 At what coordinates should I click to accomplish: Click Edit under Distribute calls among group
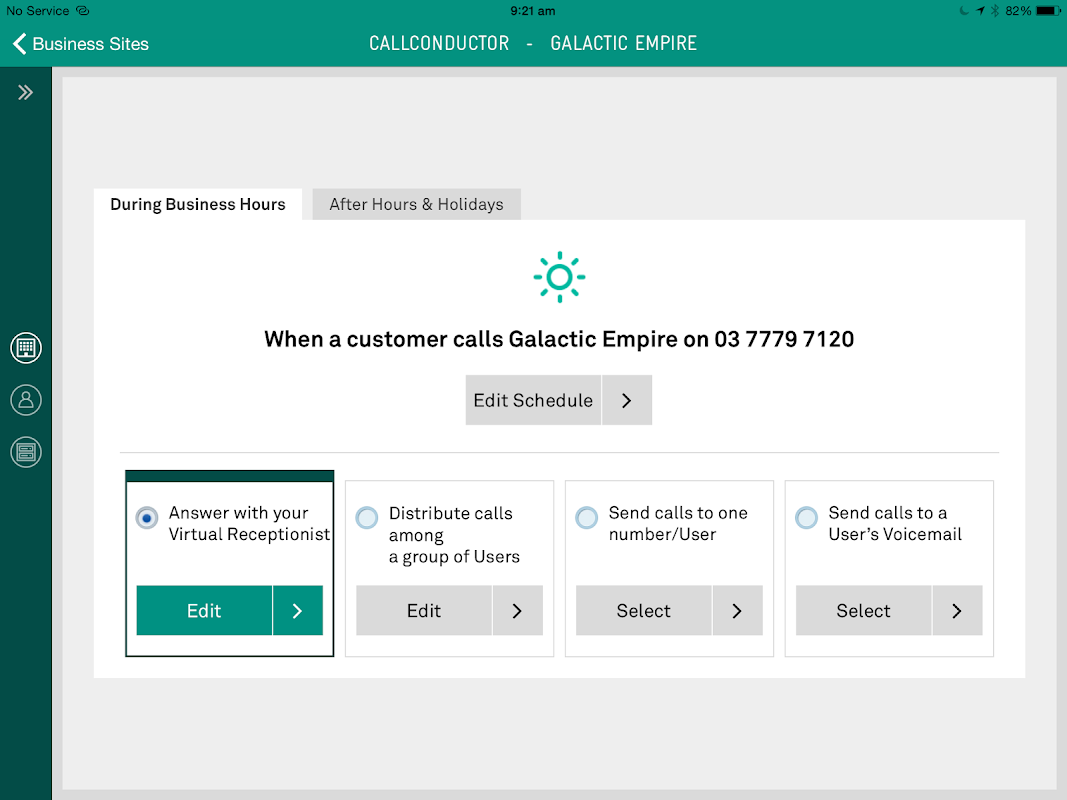point(424,611)
